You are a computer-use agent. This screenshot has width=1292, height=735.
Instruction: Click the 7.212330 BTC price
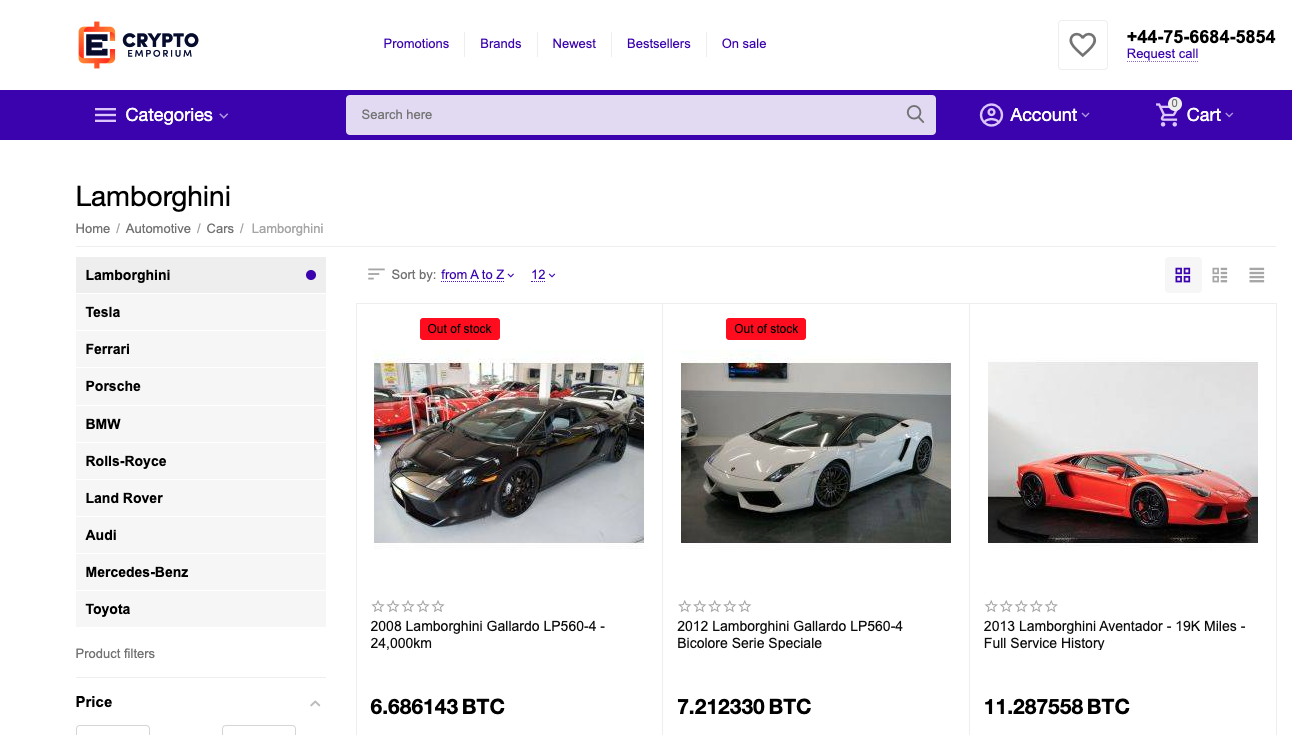(744, 707)
